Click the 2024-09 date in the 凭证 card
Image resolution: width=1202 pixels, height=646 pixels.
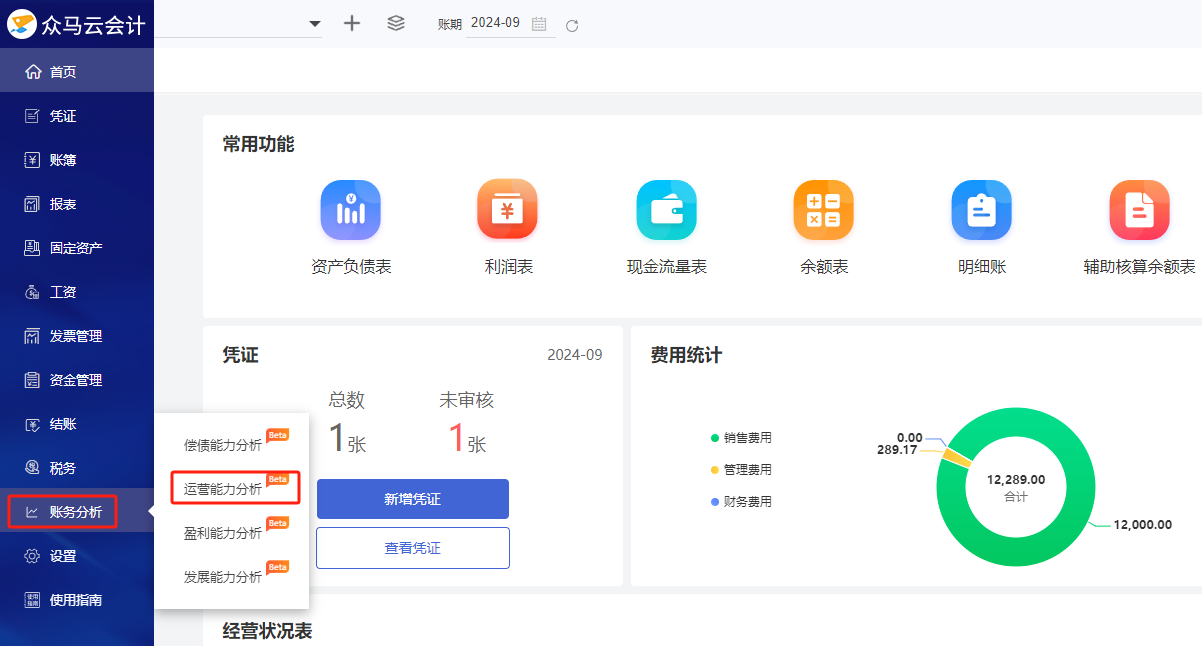pyautogui.click(x=575, y=355)
